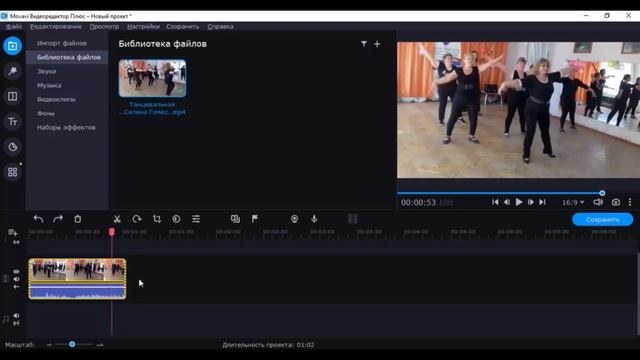Screen dimensions: 640x360
Task: Open player options three-dot menu
Action: pos(630,202)
